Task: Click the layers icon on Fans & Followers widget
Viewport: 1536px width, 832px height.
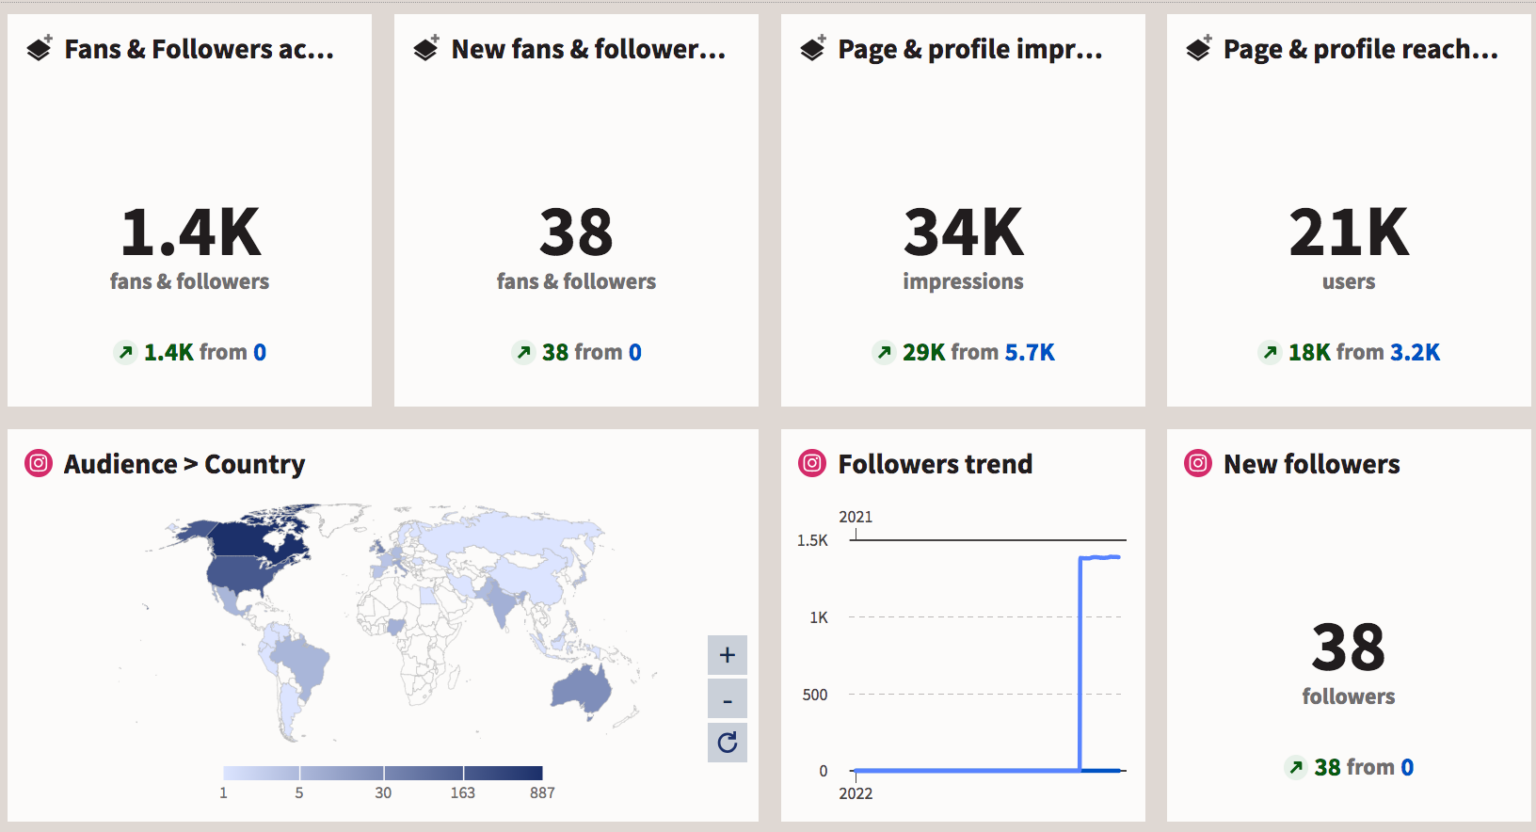Action: click(38, 48)
